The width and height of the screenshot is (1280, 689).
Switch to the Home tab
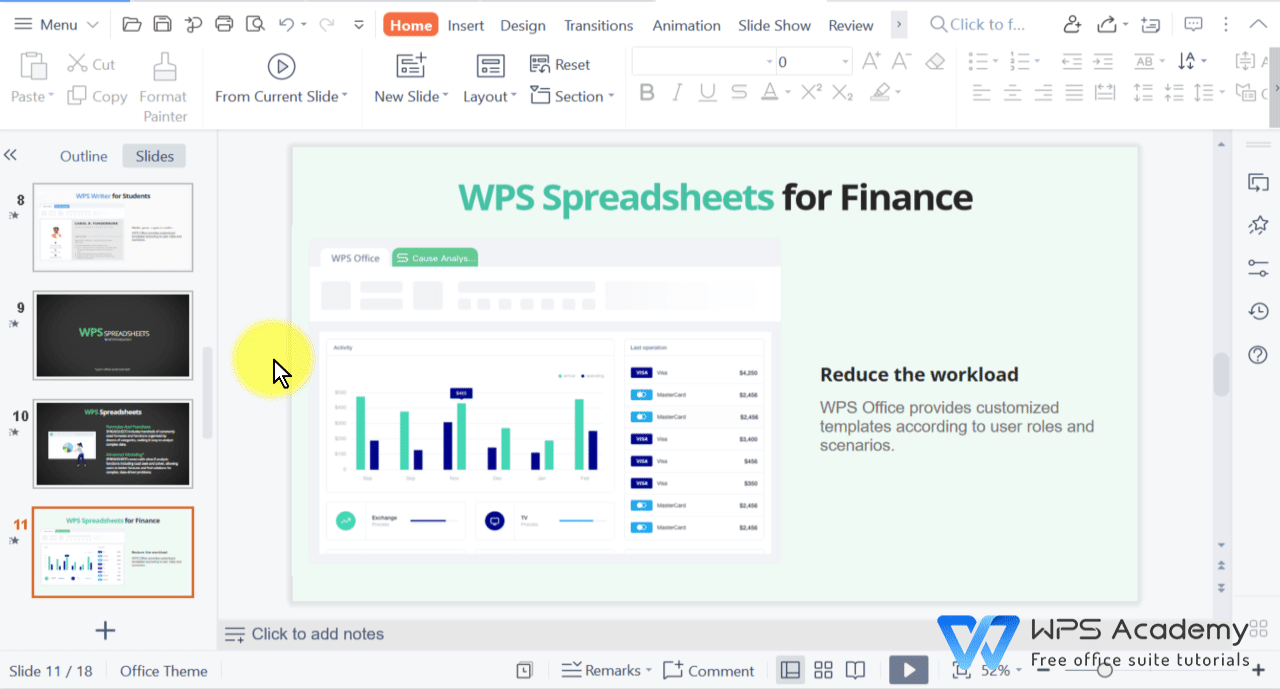[411, 25]
